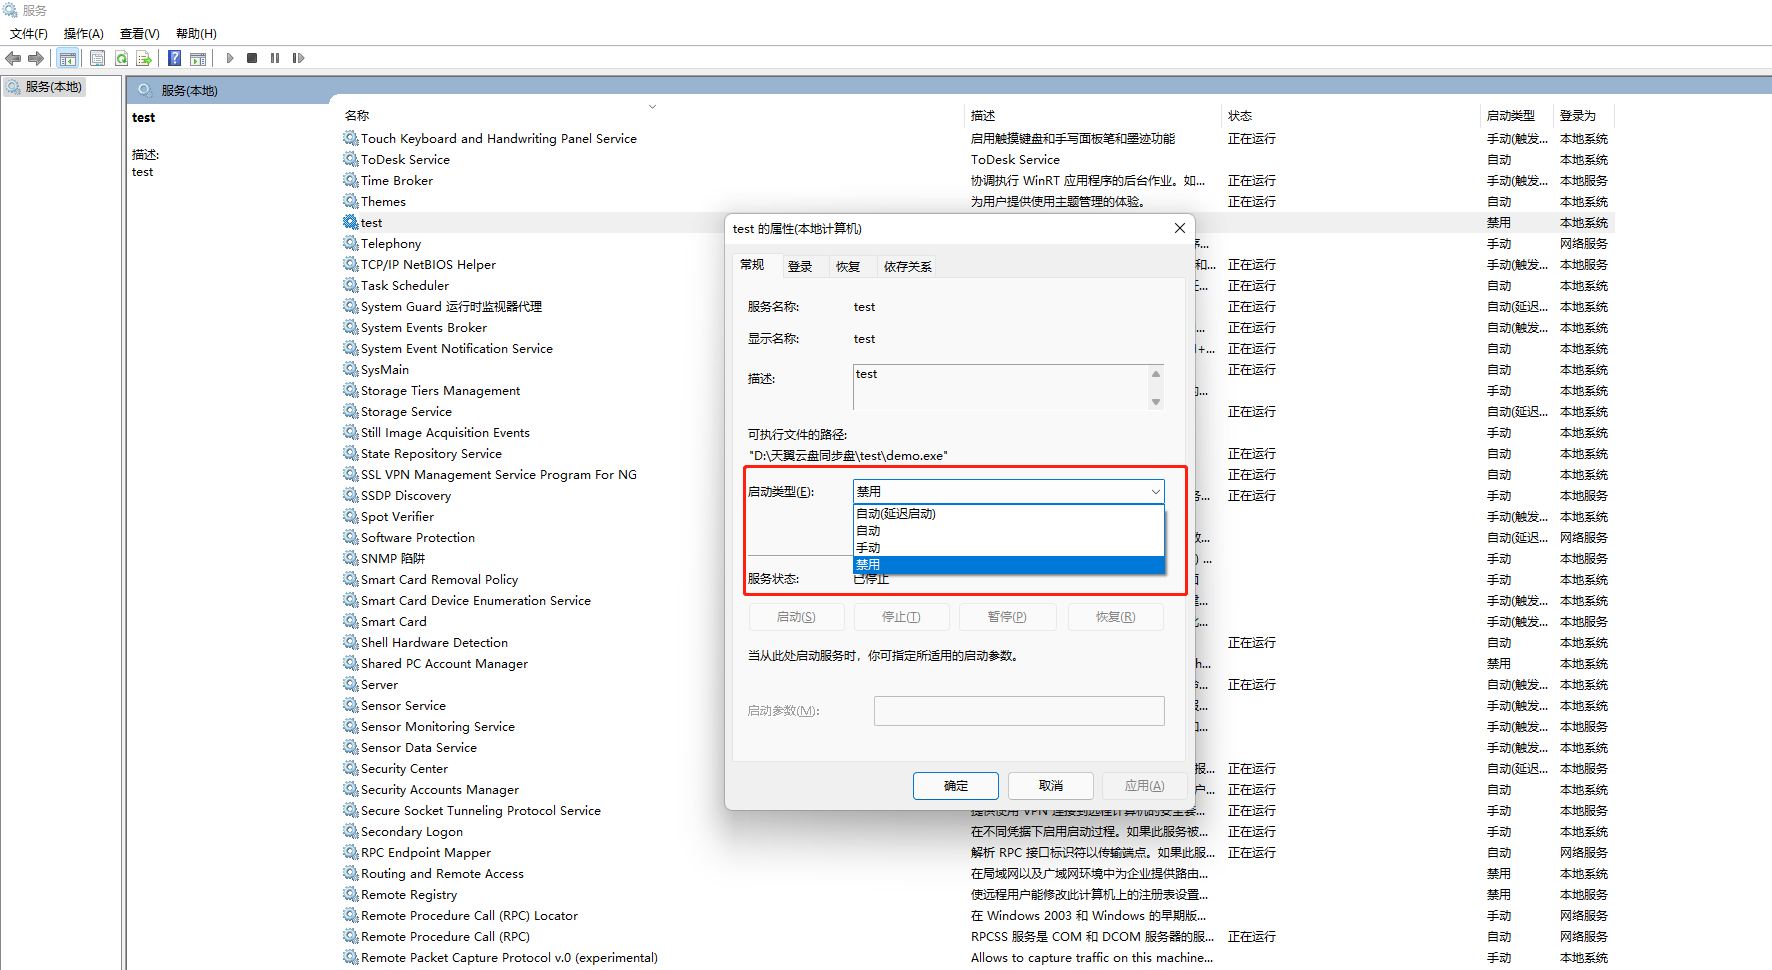Open the Properties toolbar icon

click(x=97, y=58)
